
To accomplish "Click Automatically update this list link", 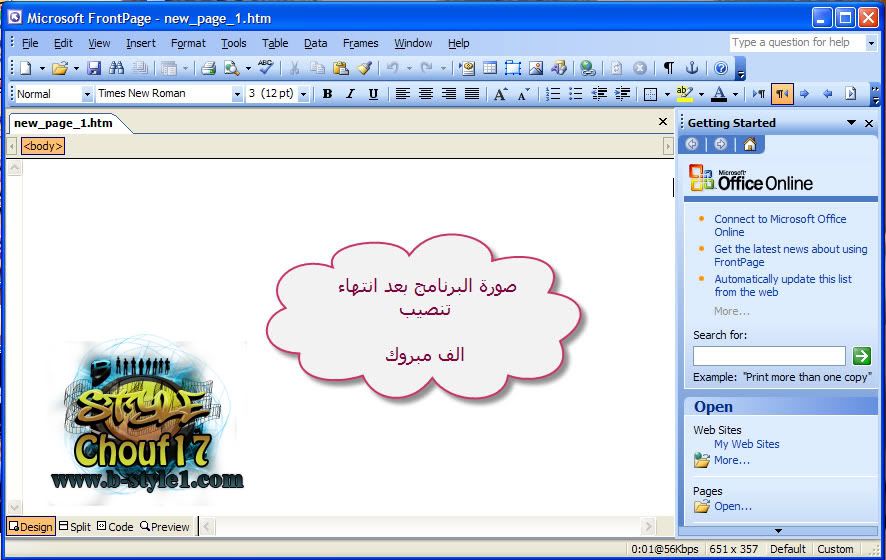I will (783, 285).
